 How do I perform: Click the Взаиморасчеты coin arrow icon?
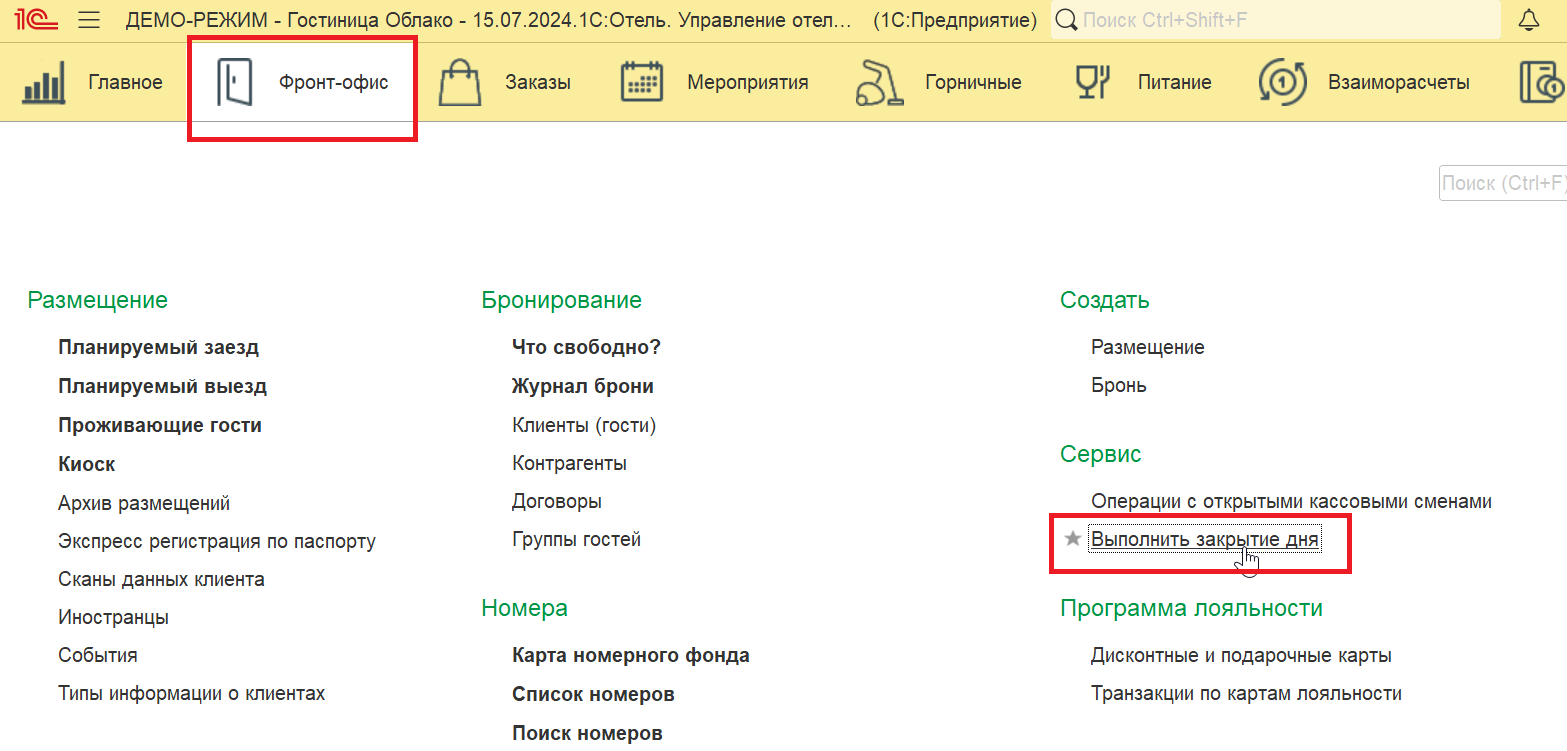(1284, 82)
